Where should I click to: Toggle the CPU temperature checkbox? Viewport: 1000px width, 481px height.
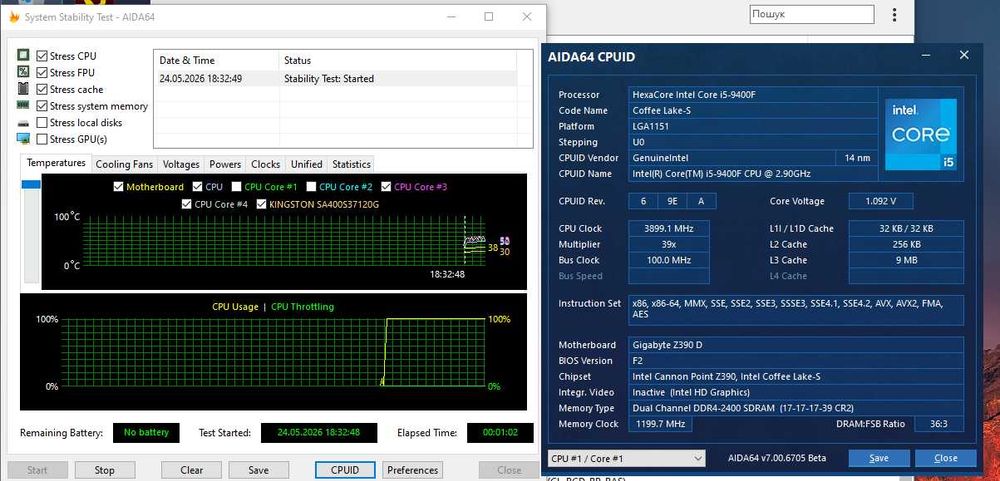tap(197, 187)
